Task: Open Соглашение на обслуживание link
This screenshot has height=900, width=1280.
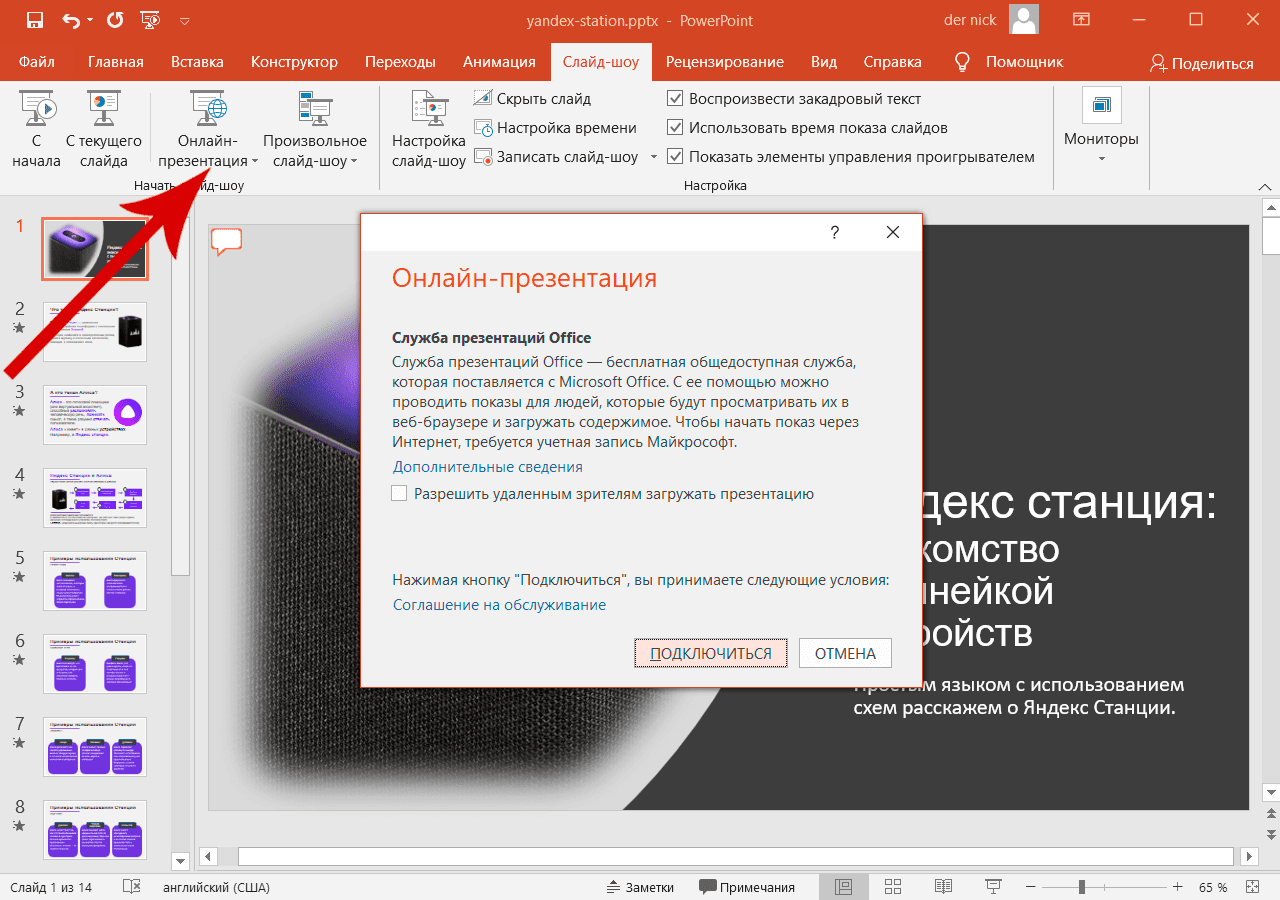Action: [x=499, y=605]
